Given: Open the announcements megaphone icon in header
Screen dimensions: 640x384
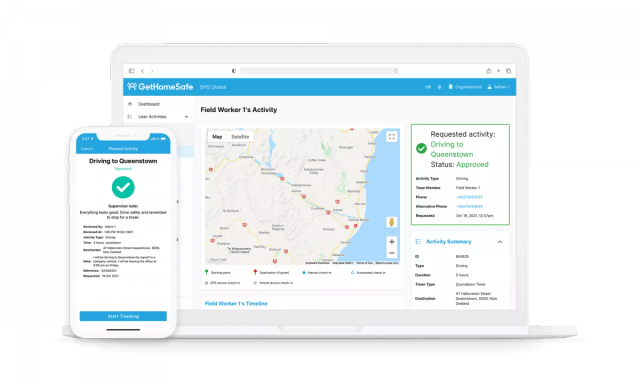Looking at the screenshot, I should tap(428, 87).
